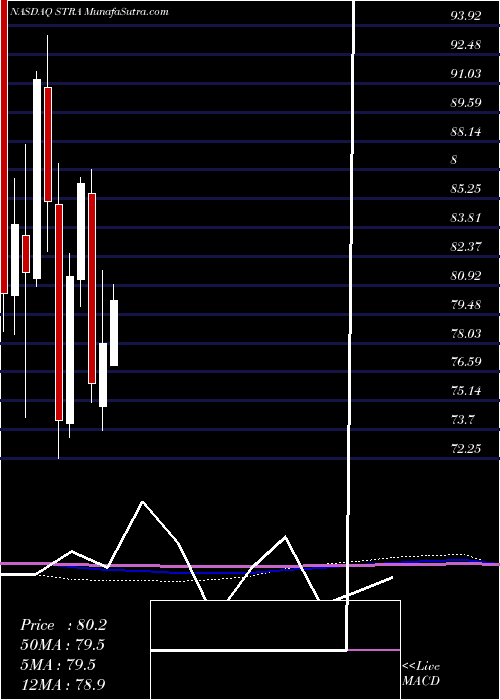Screen dimensions: 500x700
Task: Select the 92.48 price axis label
Action: tap(466, 45)
